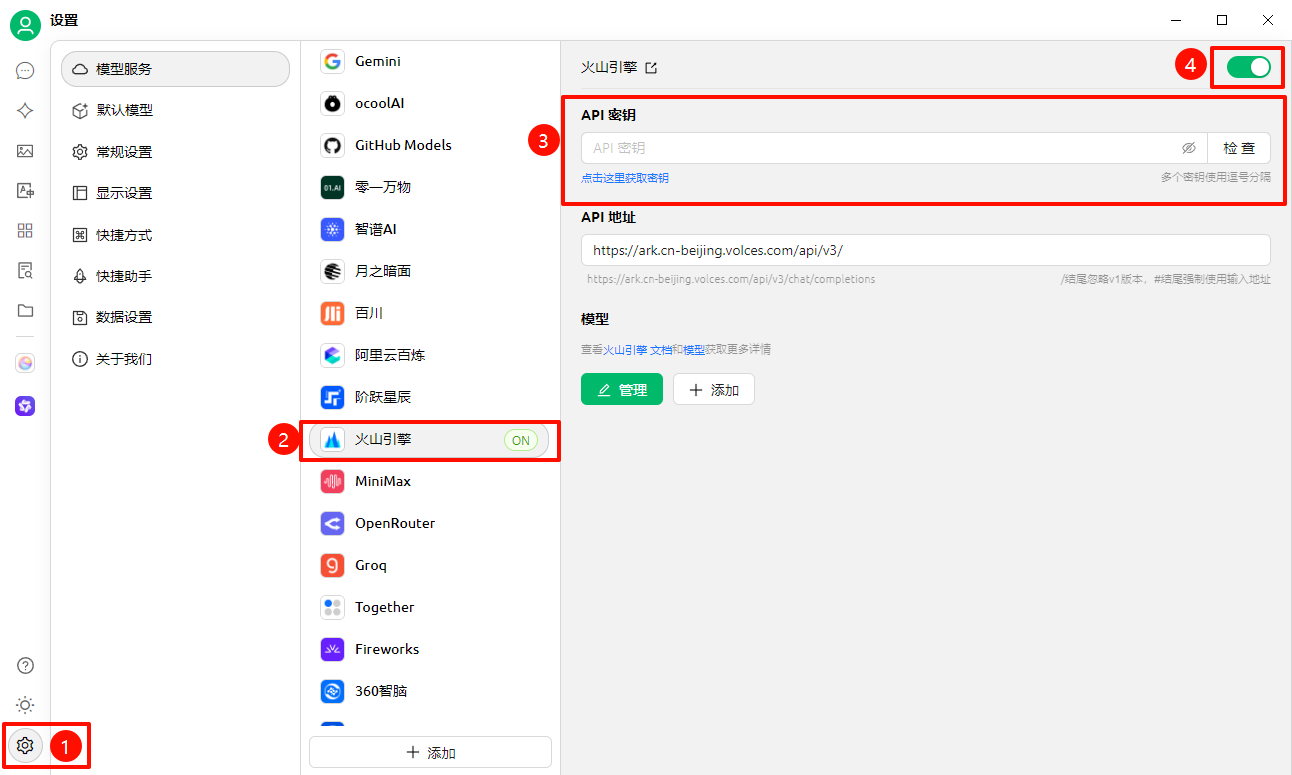Focus the API 地址 input field
The height and width of the screenshot is (775, 1292).
point(926,250)
